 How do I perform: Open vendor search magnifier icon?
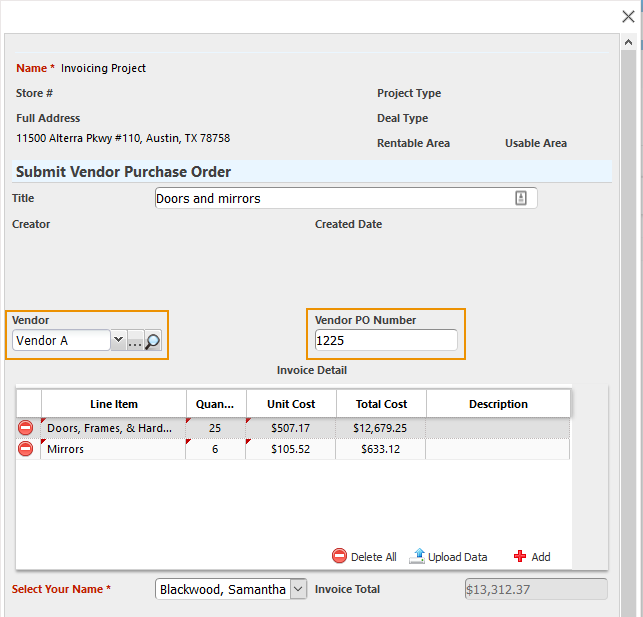(153, 340)
